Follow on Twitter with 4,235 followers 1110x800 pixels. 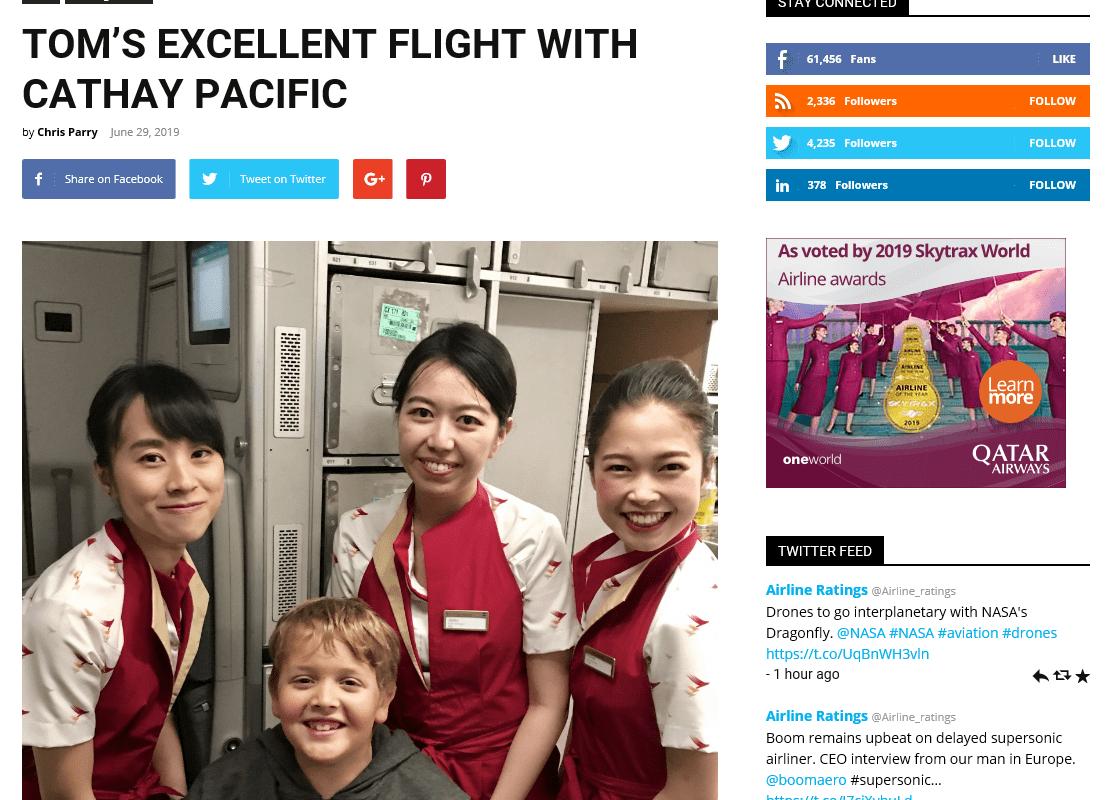(1052, 143)
